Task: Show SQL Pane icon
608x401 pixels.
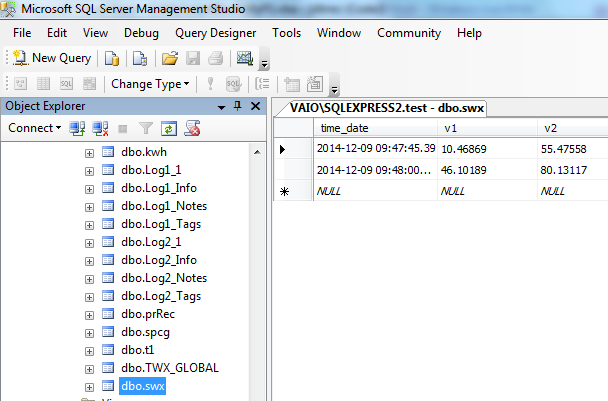Action: pos(66,84)
